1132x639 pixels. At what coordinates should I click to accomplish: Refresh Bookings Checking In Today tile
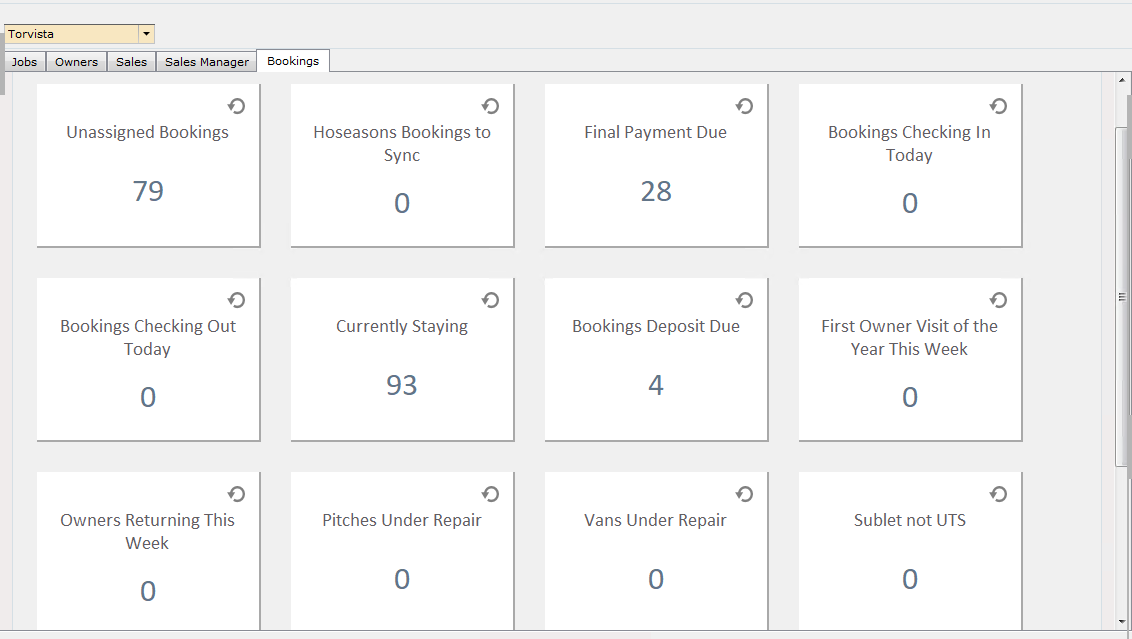click(999, 106)
